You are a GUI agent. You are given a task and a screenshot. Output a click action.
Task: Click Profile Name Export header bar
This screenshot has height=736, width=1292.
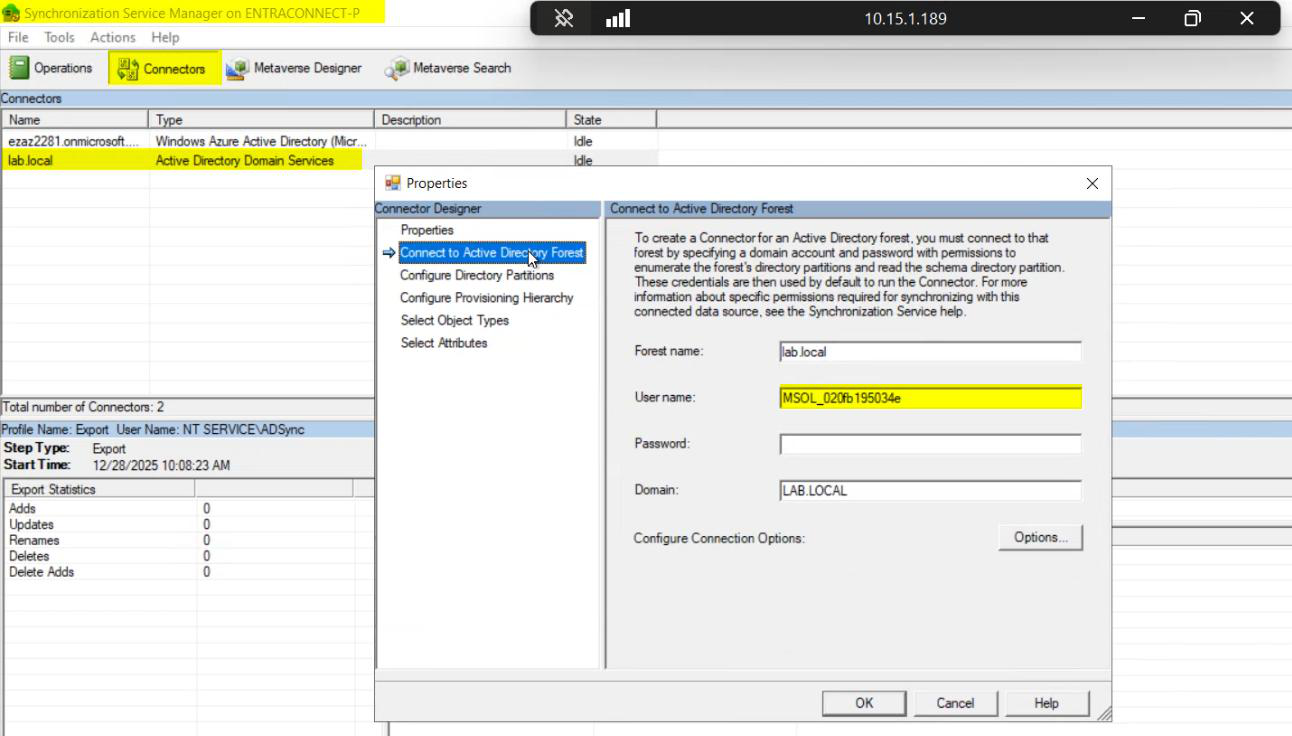[x=187, y=429]
